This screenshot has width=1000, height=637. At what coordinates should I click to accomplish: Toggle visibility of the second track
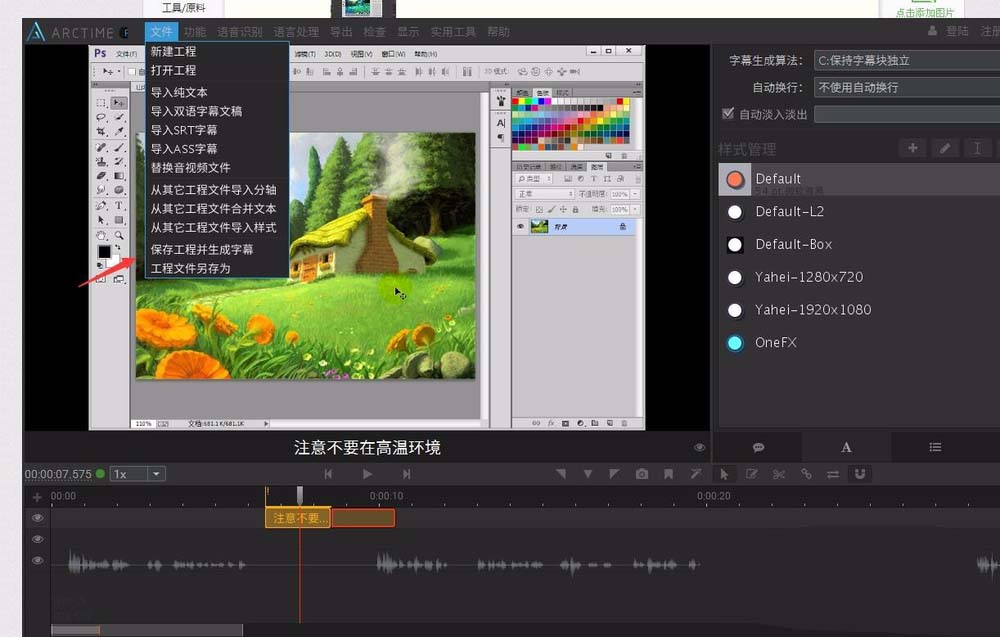pyautogui.click(x=38, y=539)
